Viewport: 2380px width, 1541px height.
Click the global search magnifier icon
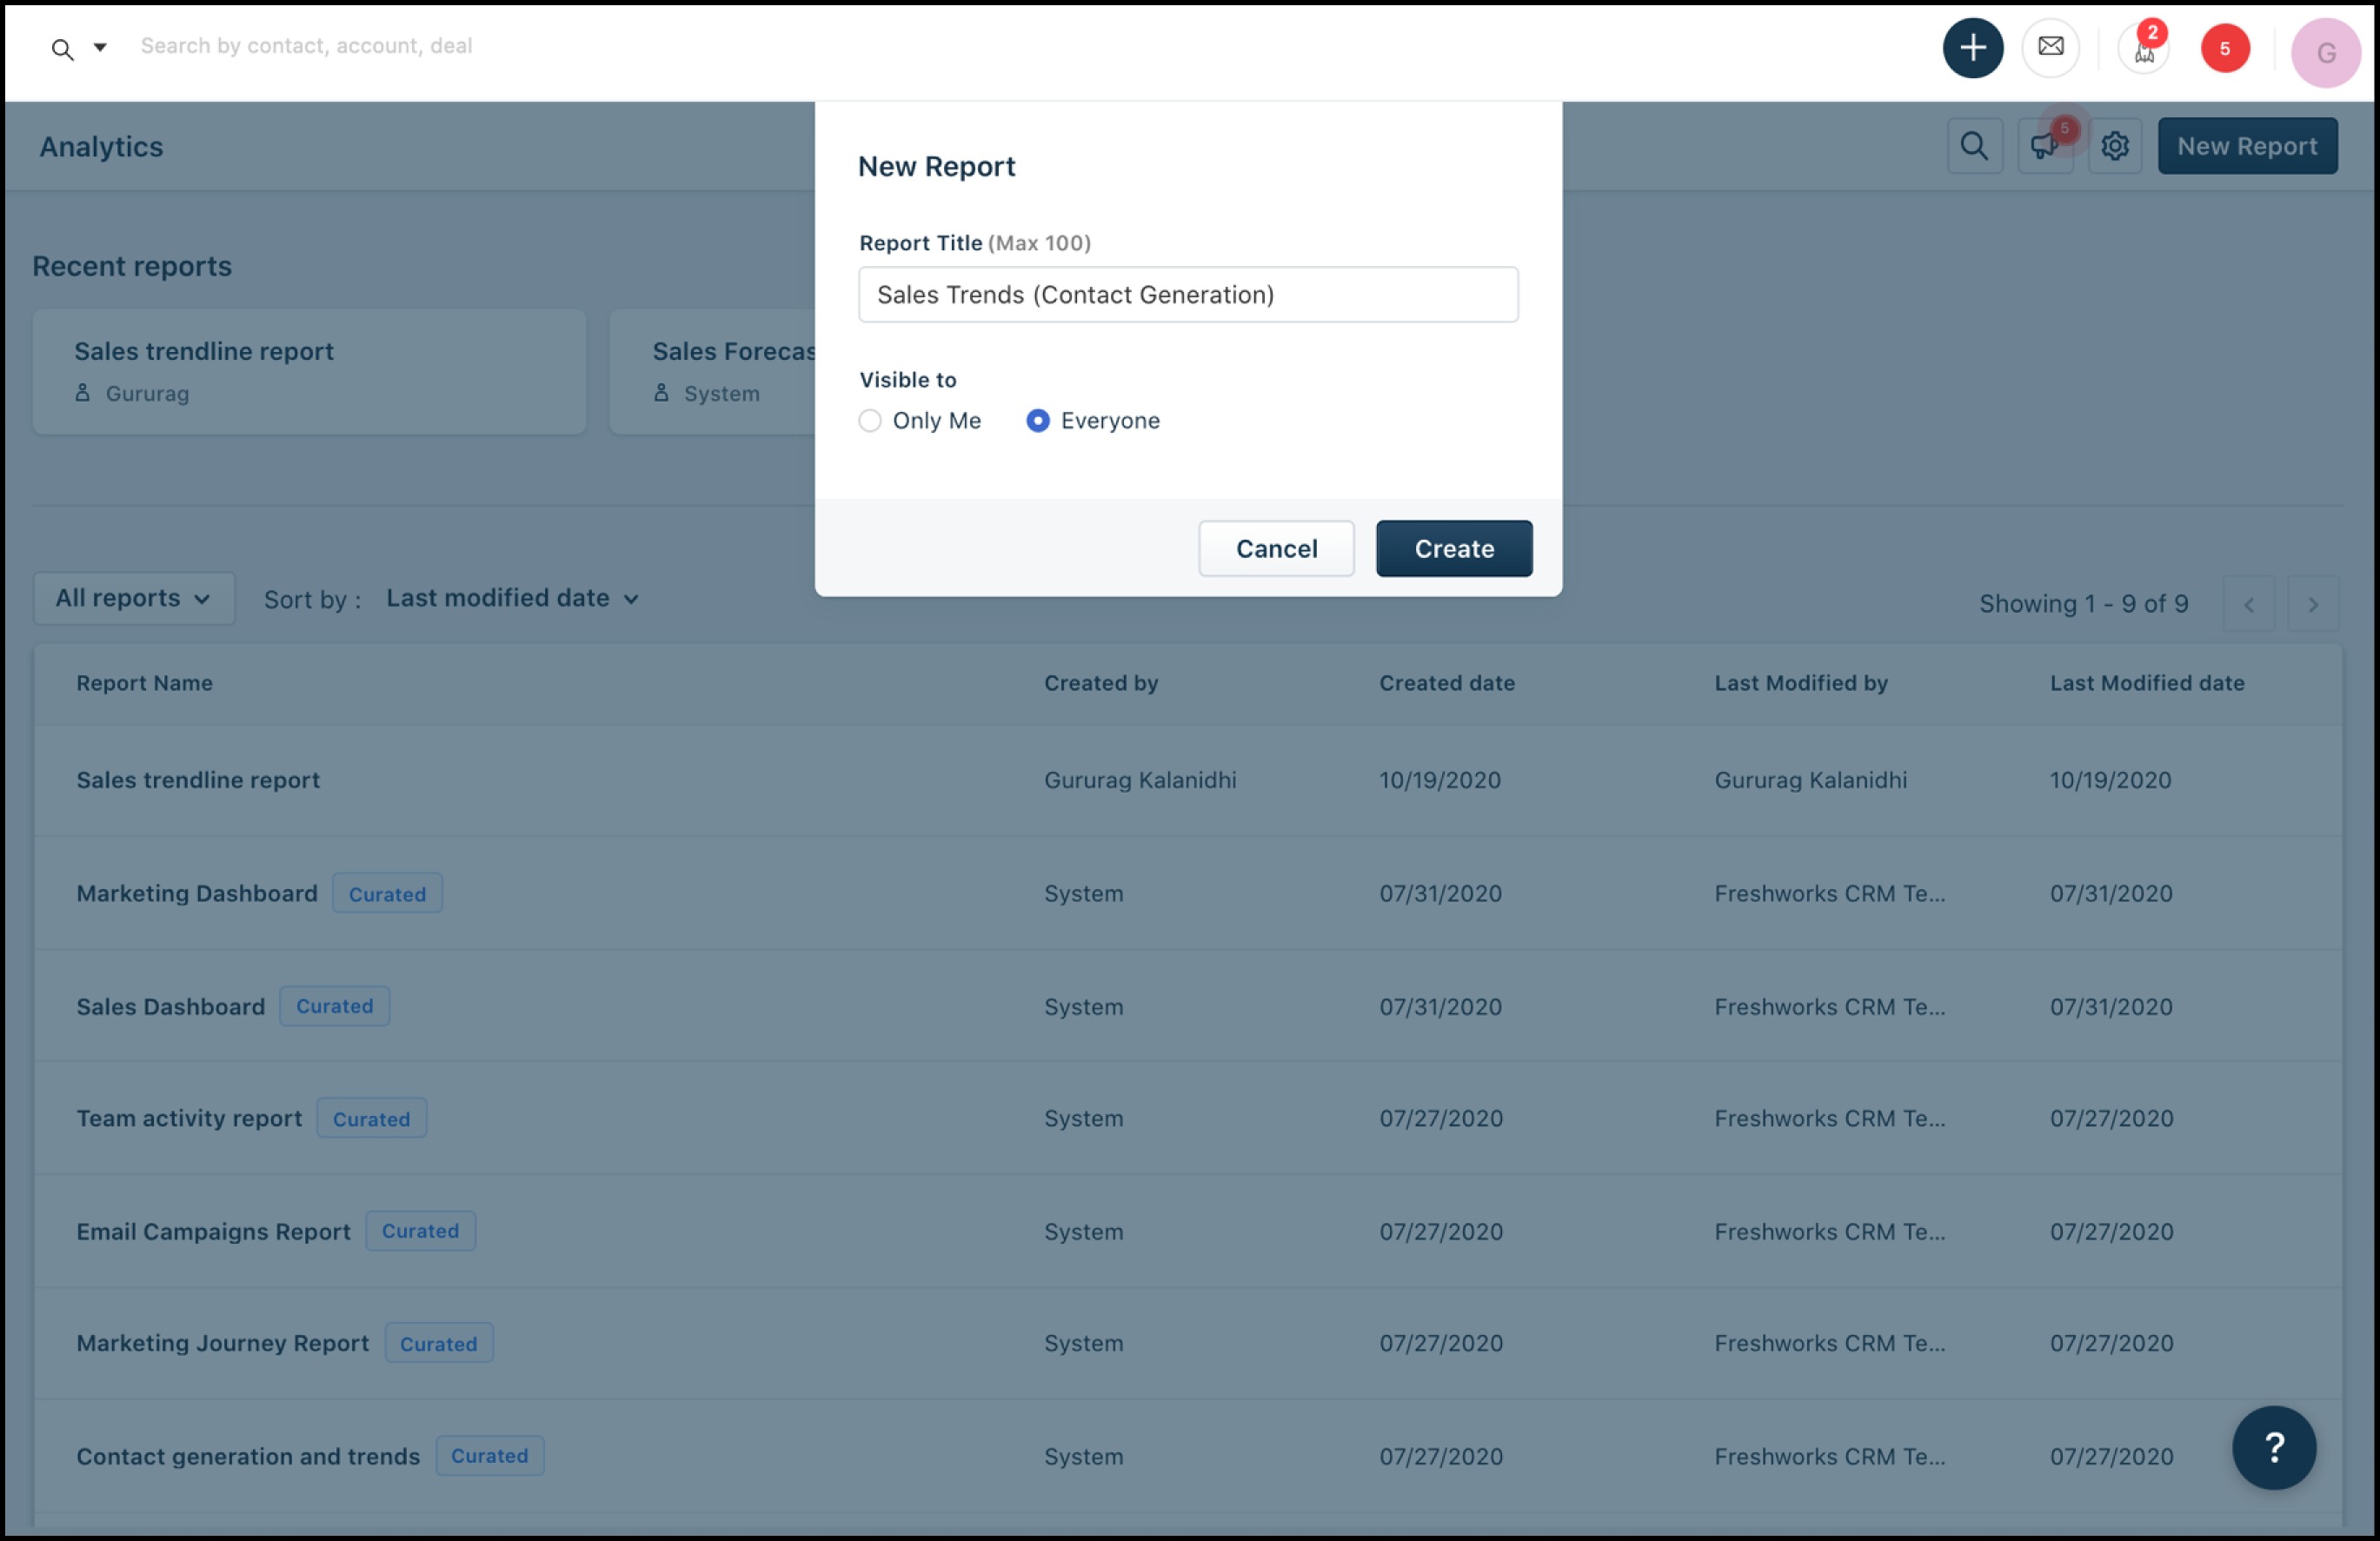tap(62, 48)
